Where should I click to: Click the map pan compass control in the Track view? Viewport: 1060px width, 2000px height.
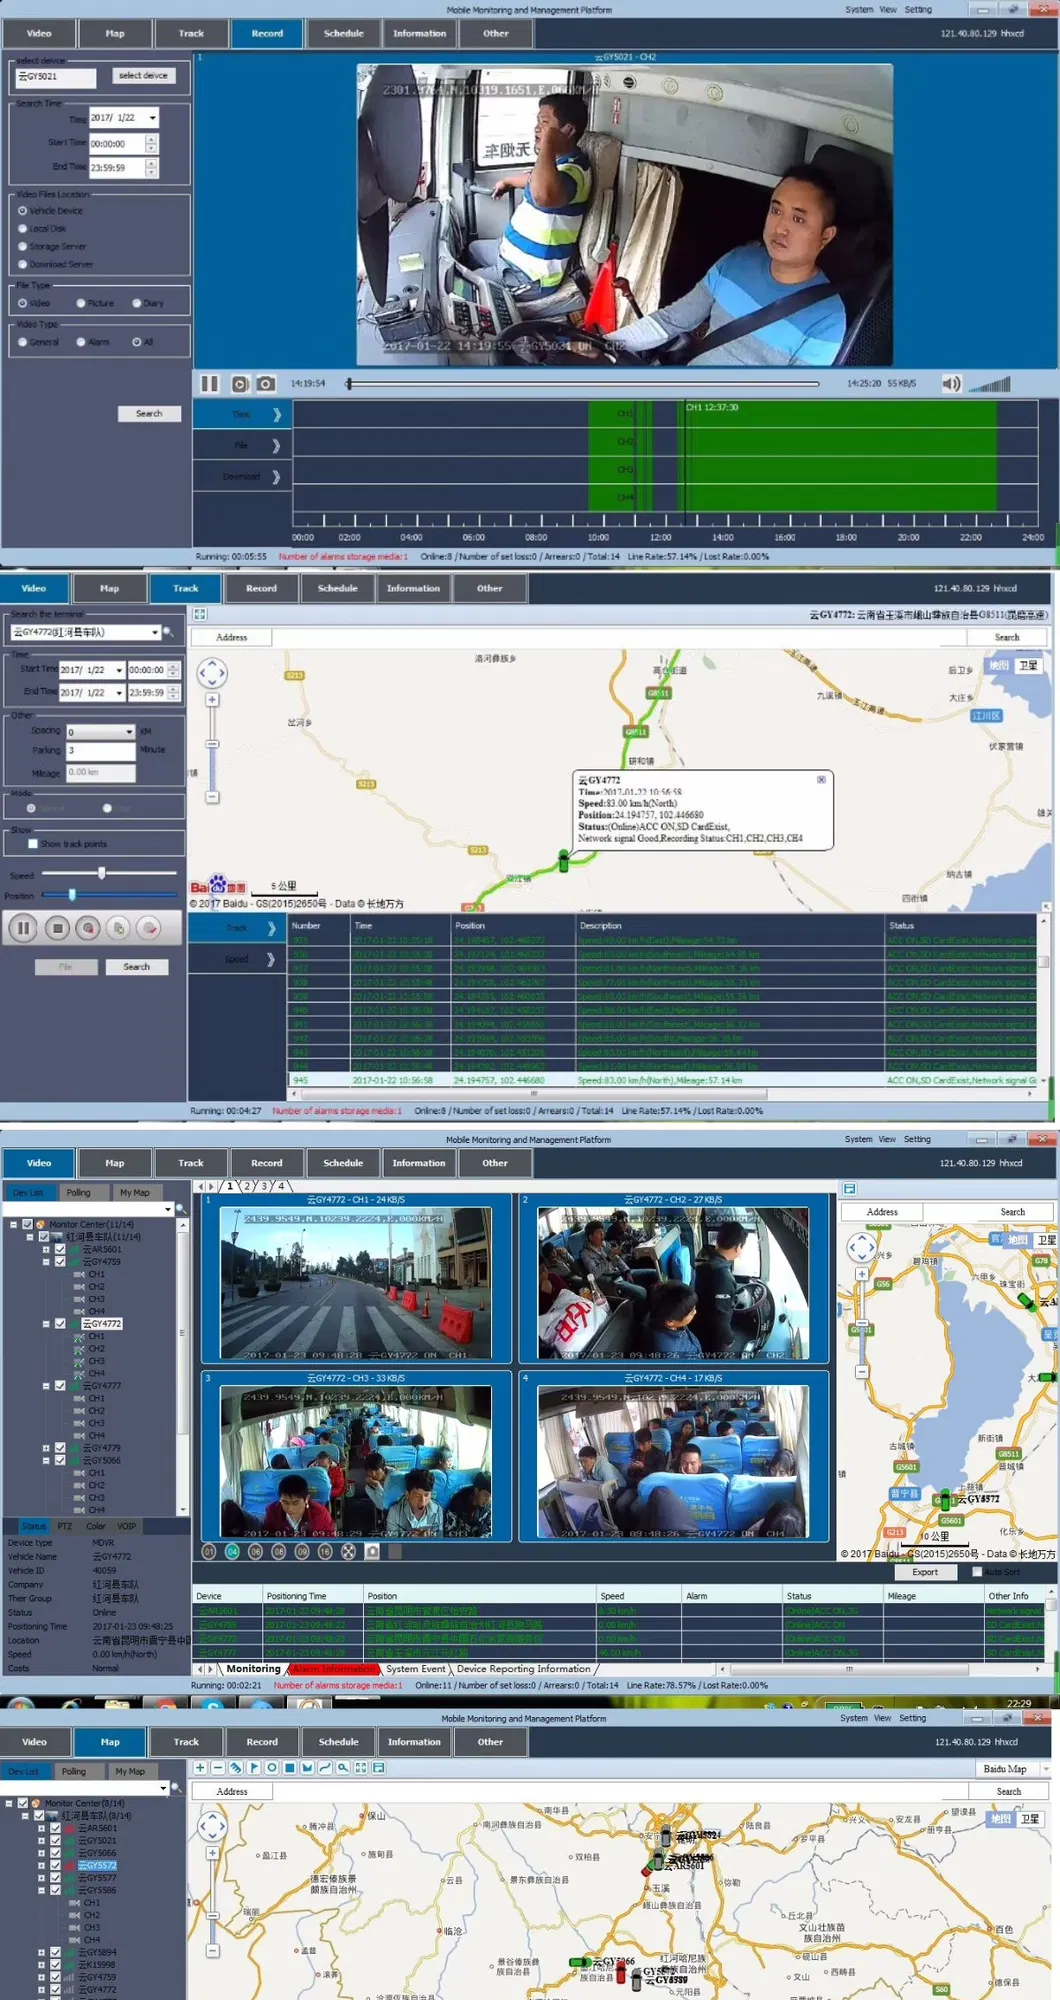(x=212, y=673)
